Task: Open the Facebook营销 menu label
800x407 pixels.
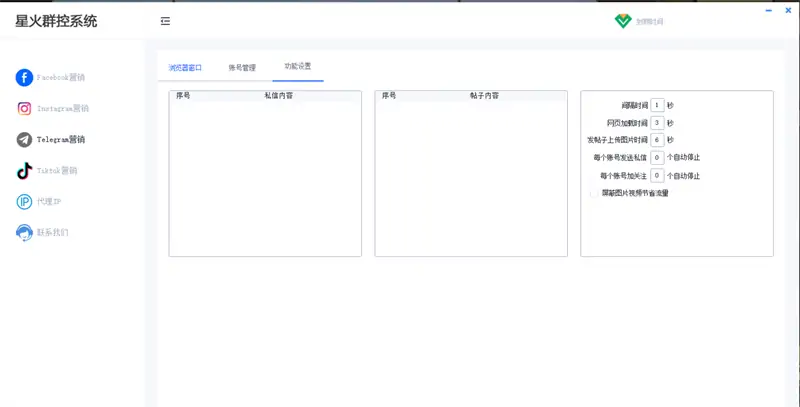Action: [61, 78]
